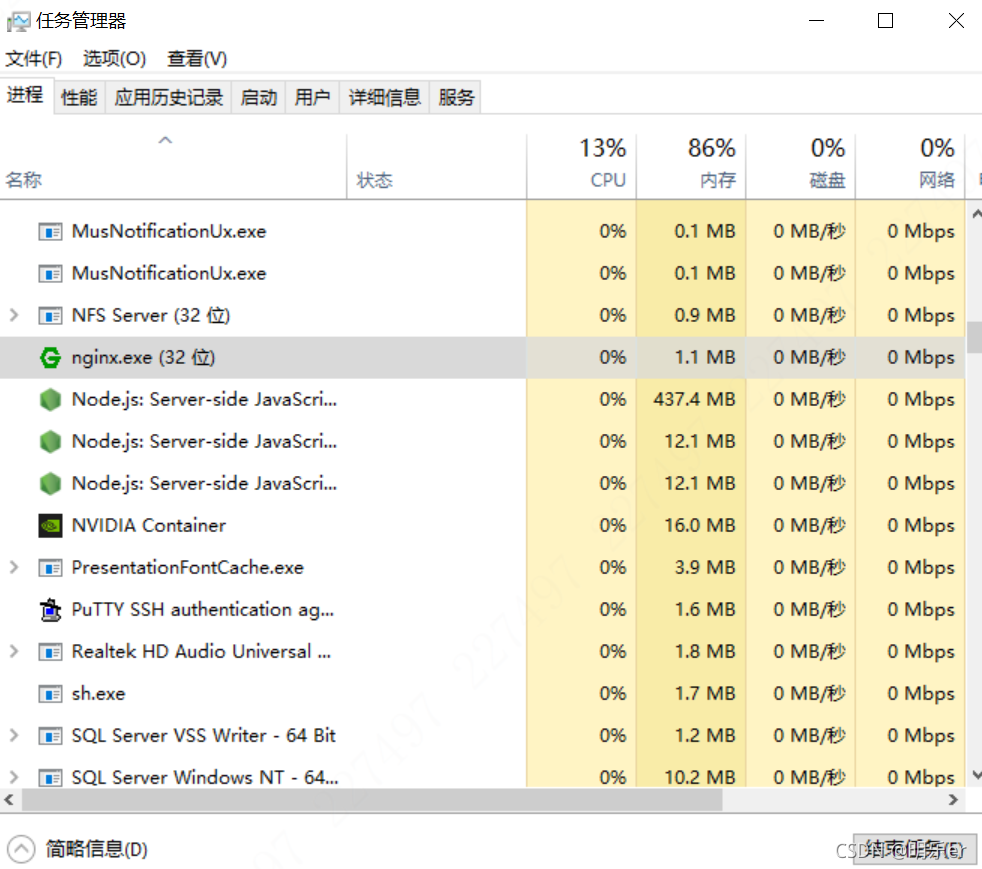The height and width of the screenshot is (869, 982).
Task: Select the 进程 tab
Action: click(x=25, y=95)
